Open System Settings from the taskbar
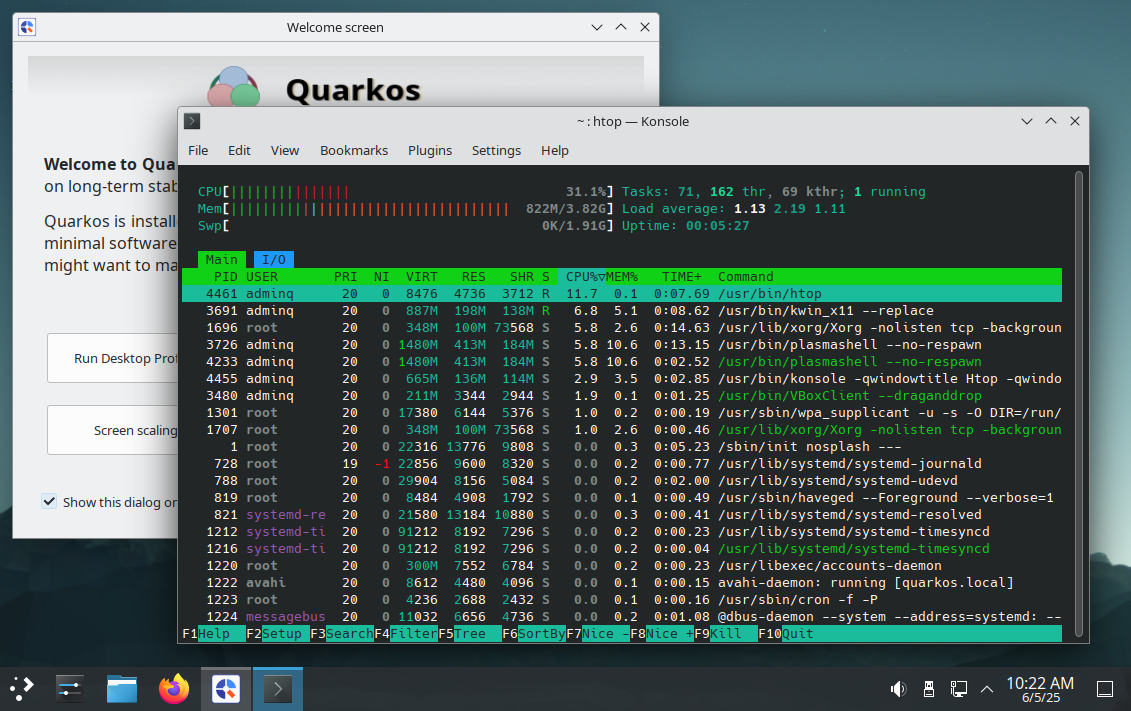 point(69,688)
